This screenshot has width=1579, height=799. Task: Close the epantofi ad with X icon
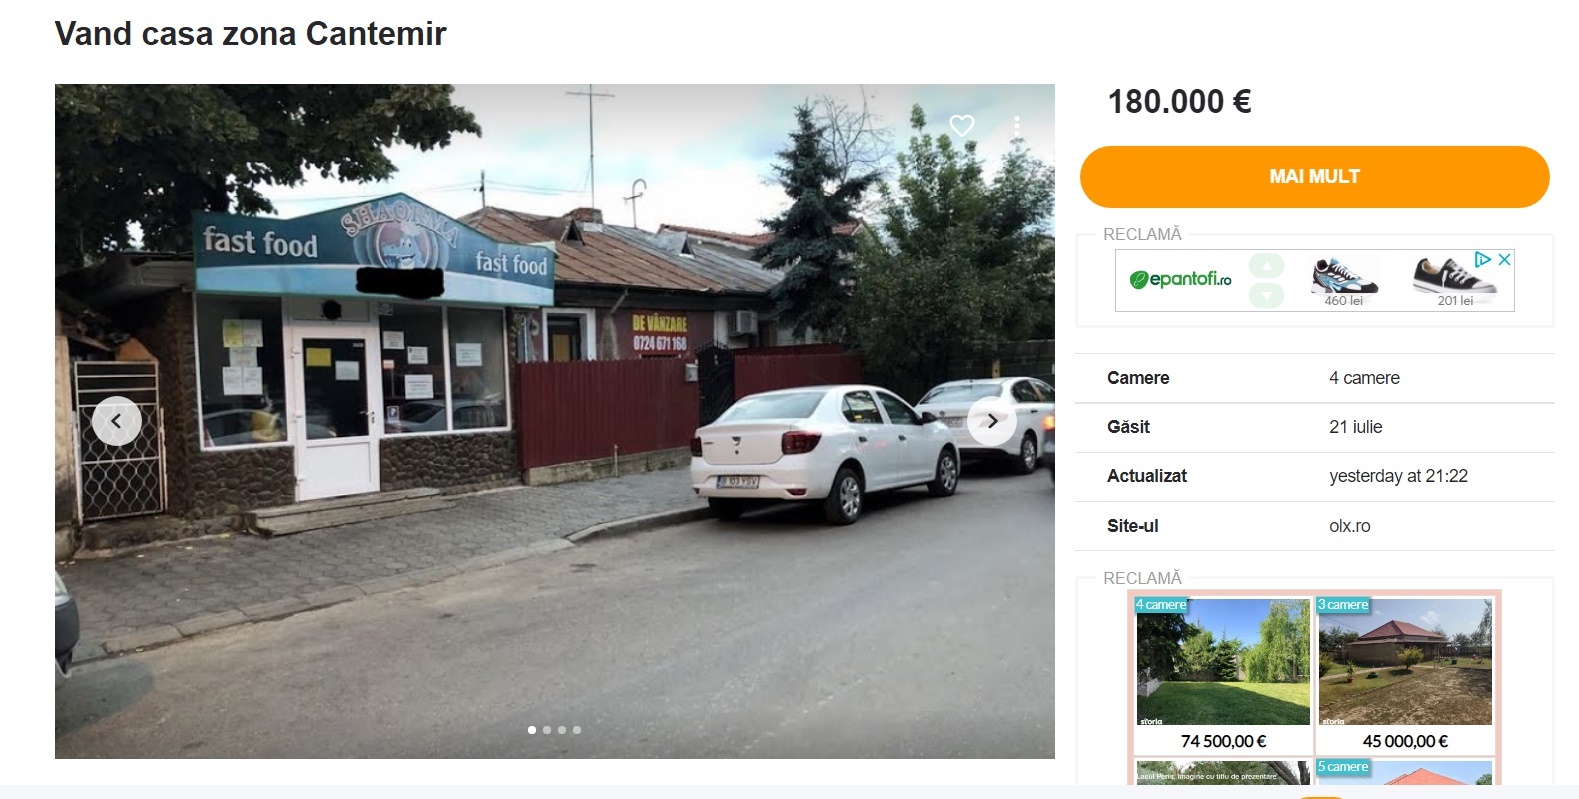(x=1504, y=259)
